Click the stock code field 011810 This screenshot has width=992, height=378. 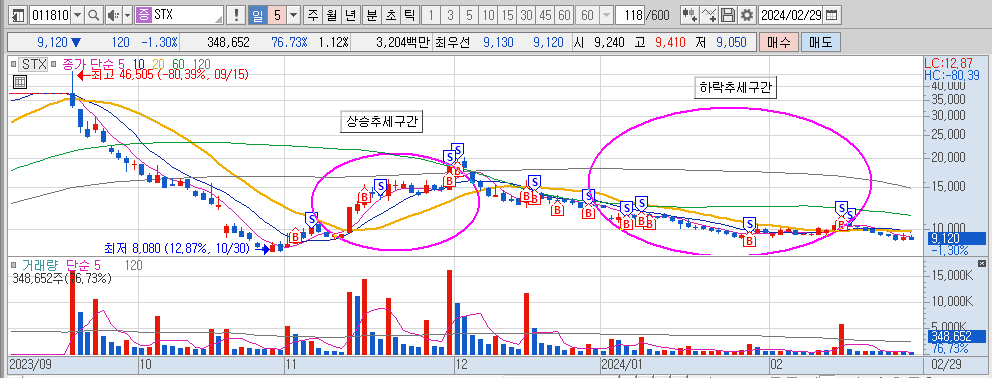coord(51,15)
